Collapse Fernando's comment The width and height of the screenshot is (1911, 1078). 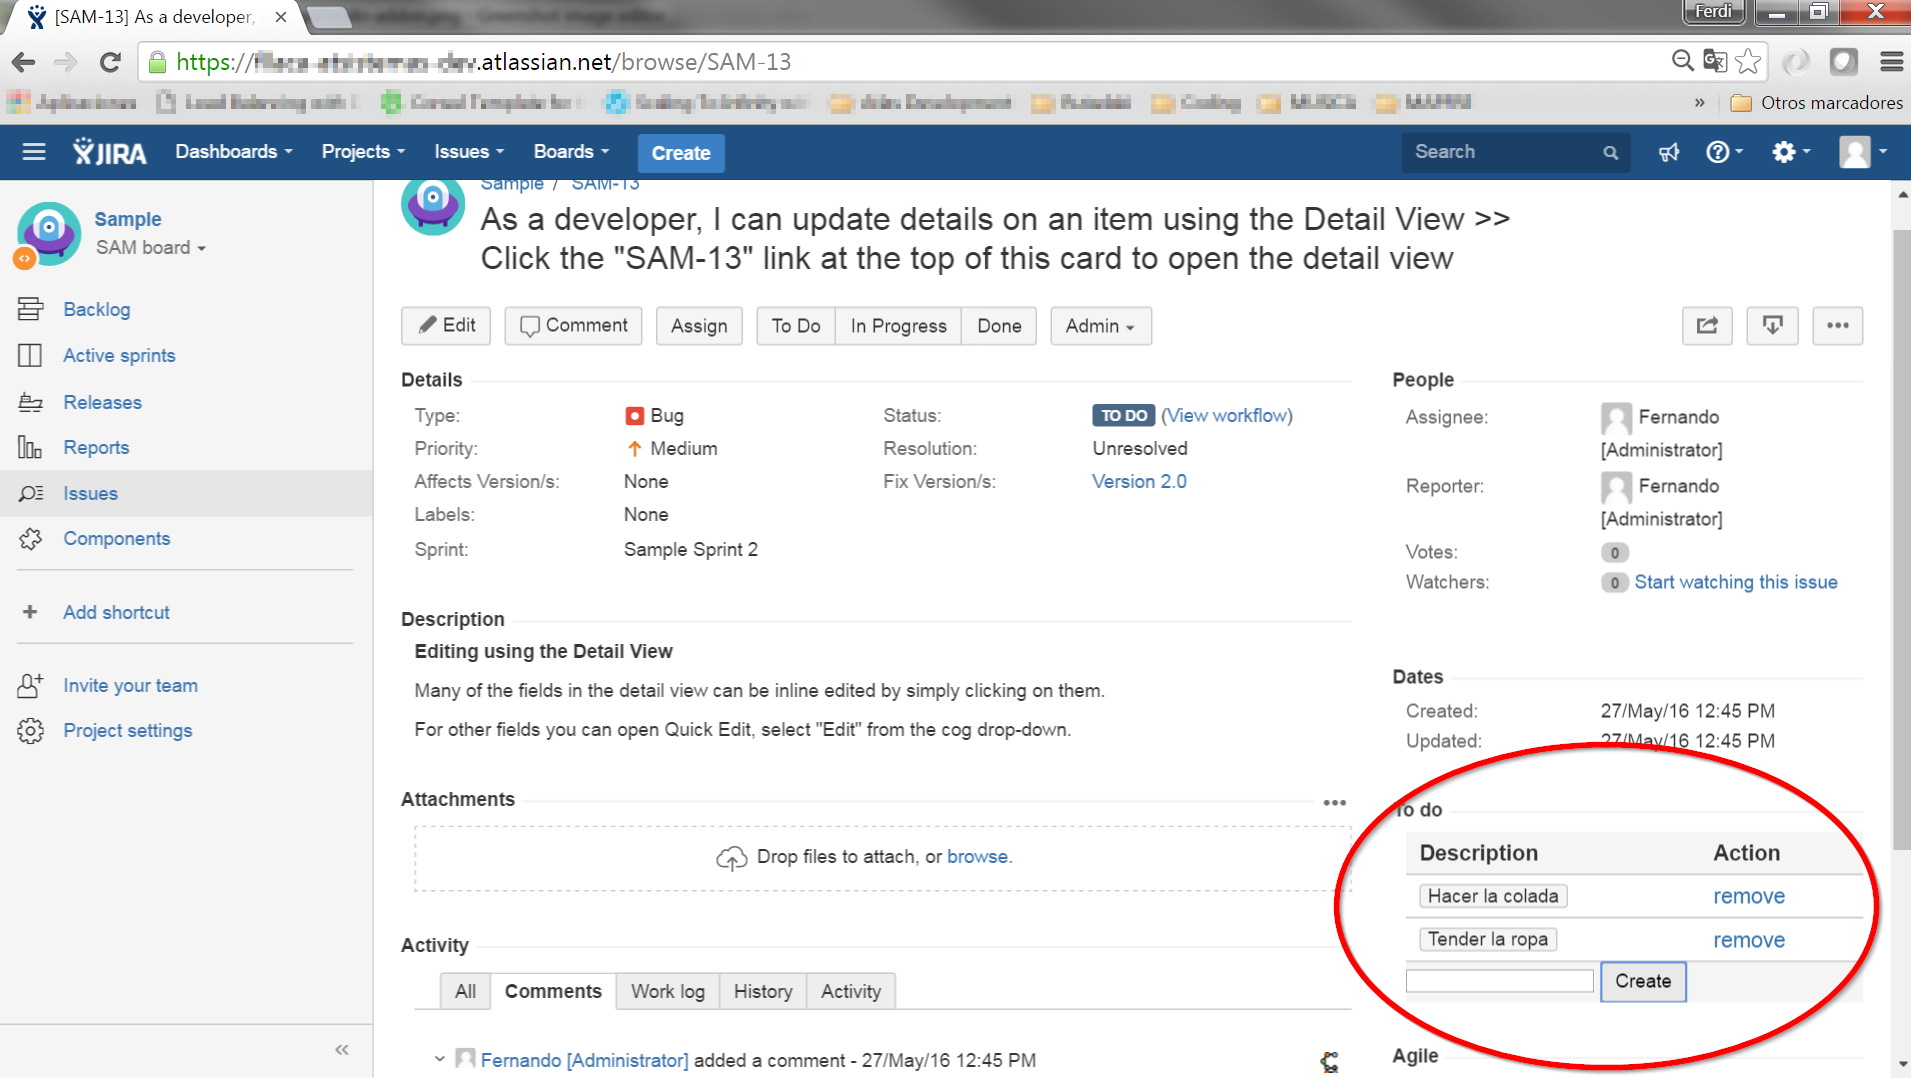point(438,1059)
